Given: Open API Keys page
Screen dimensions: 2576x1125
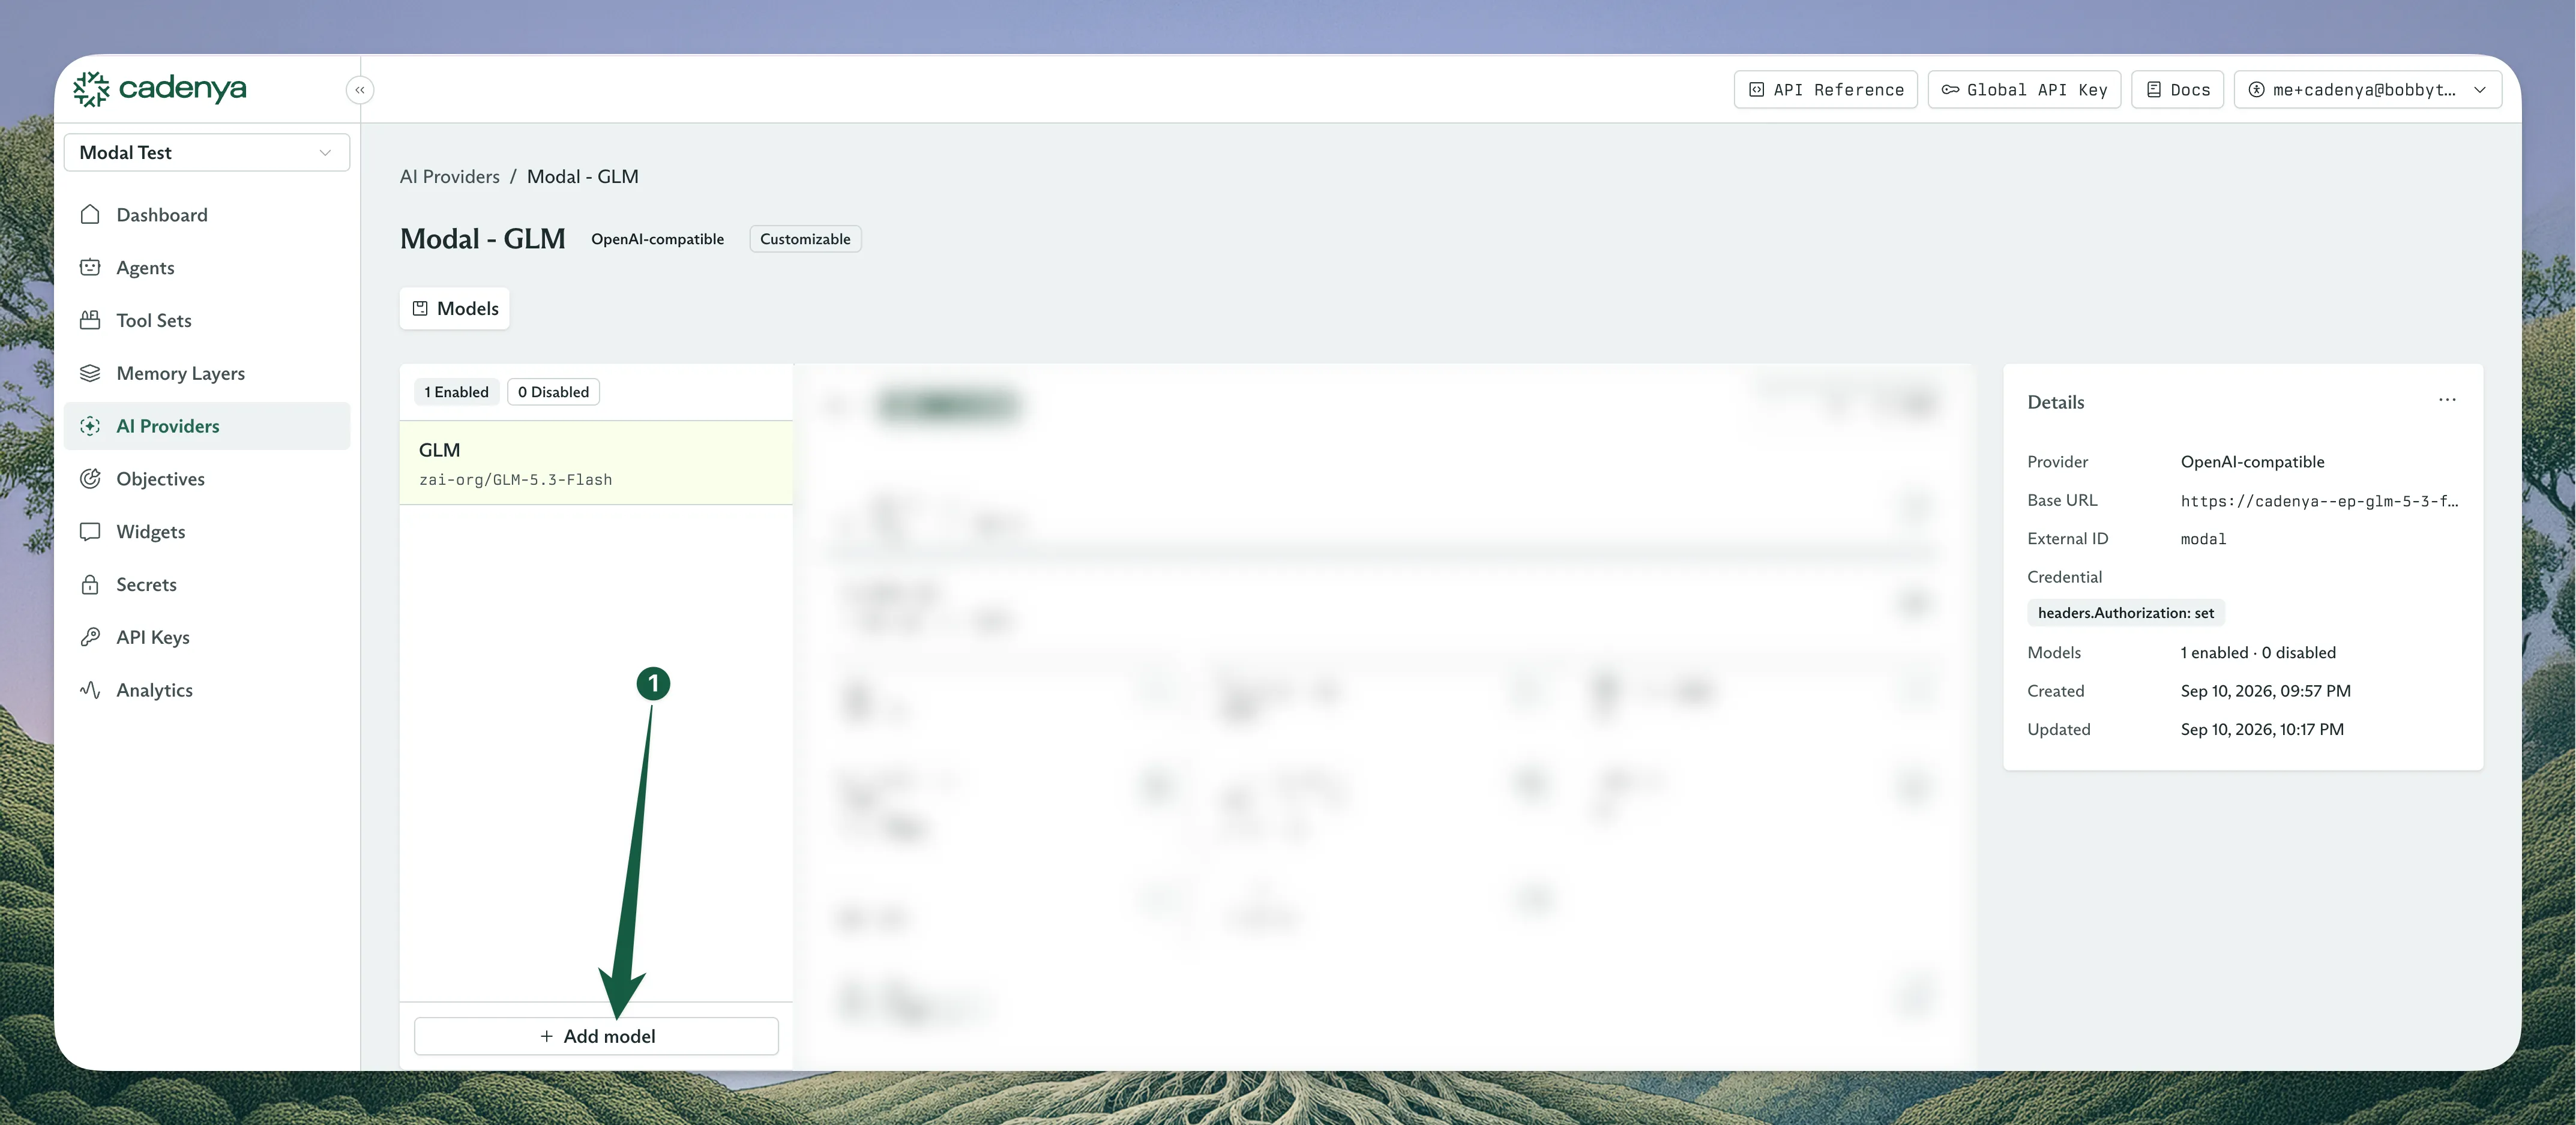Looking at the screenshot, I should [x=207, y=638].
